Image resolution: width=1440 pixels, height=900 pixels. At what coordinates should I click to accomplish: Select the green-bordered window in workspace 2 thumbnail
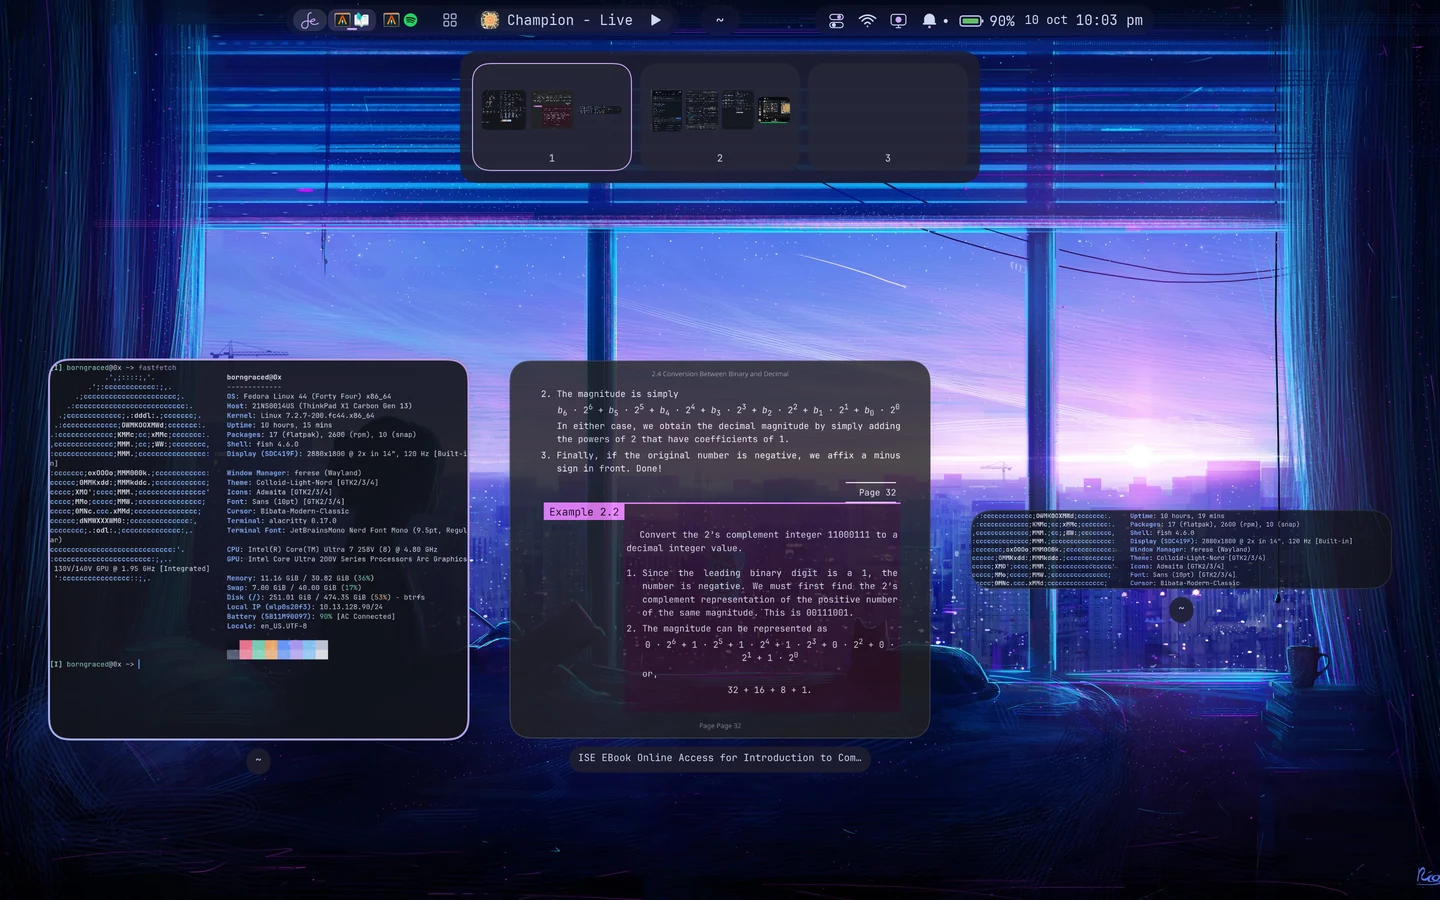[774, 110]
